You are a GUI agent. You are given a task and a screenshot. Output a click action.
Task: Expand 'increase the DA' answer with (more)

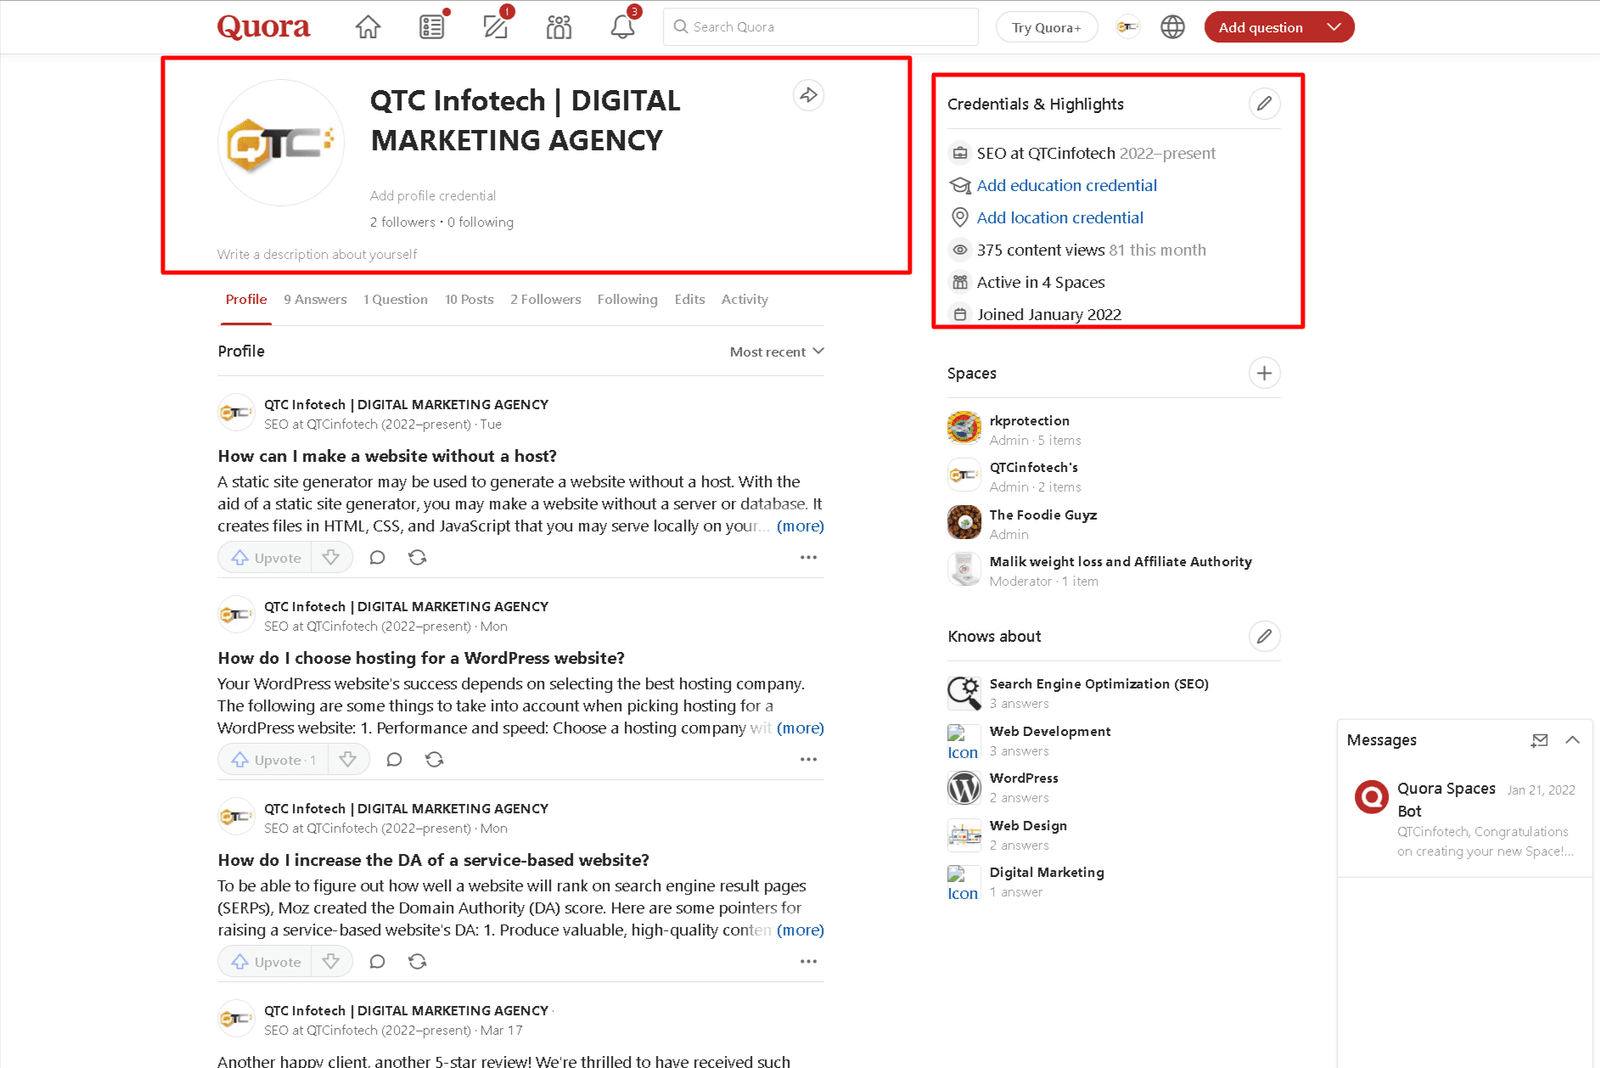(x=800, y=930)
